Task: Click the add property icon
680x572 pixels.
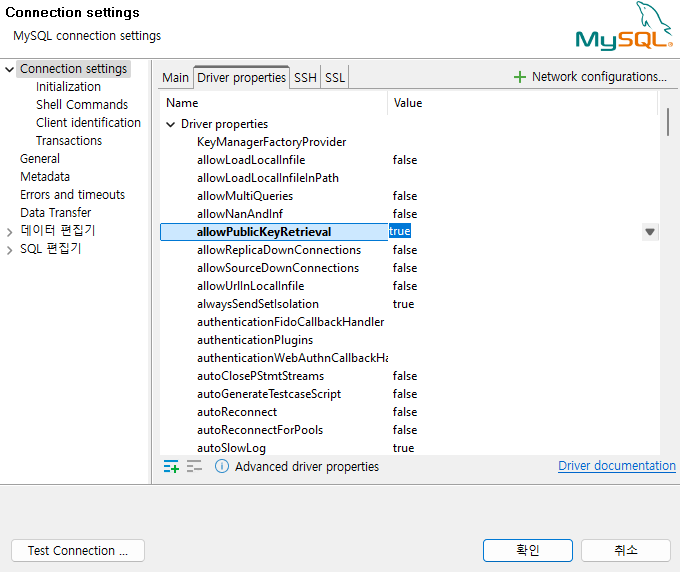Action: tap(171, 467)
